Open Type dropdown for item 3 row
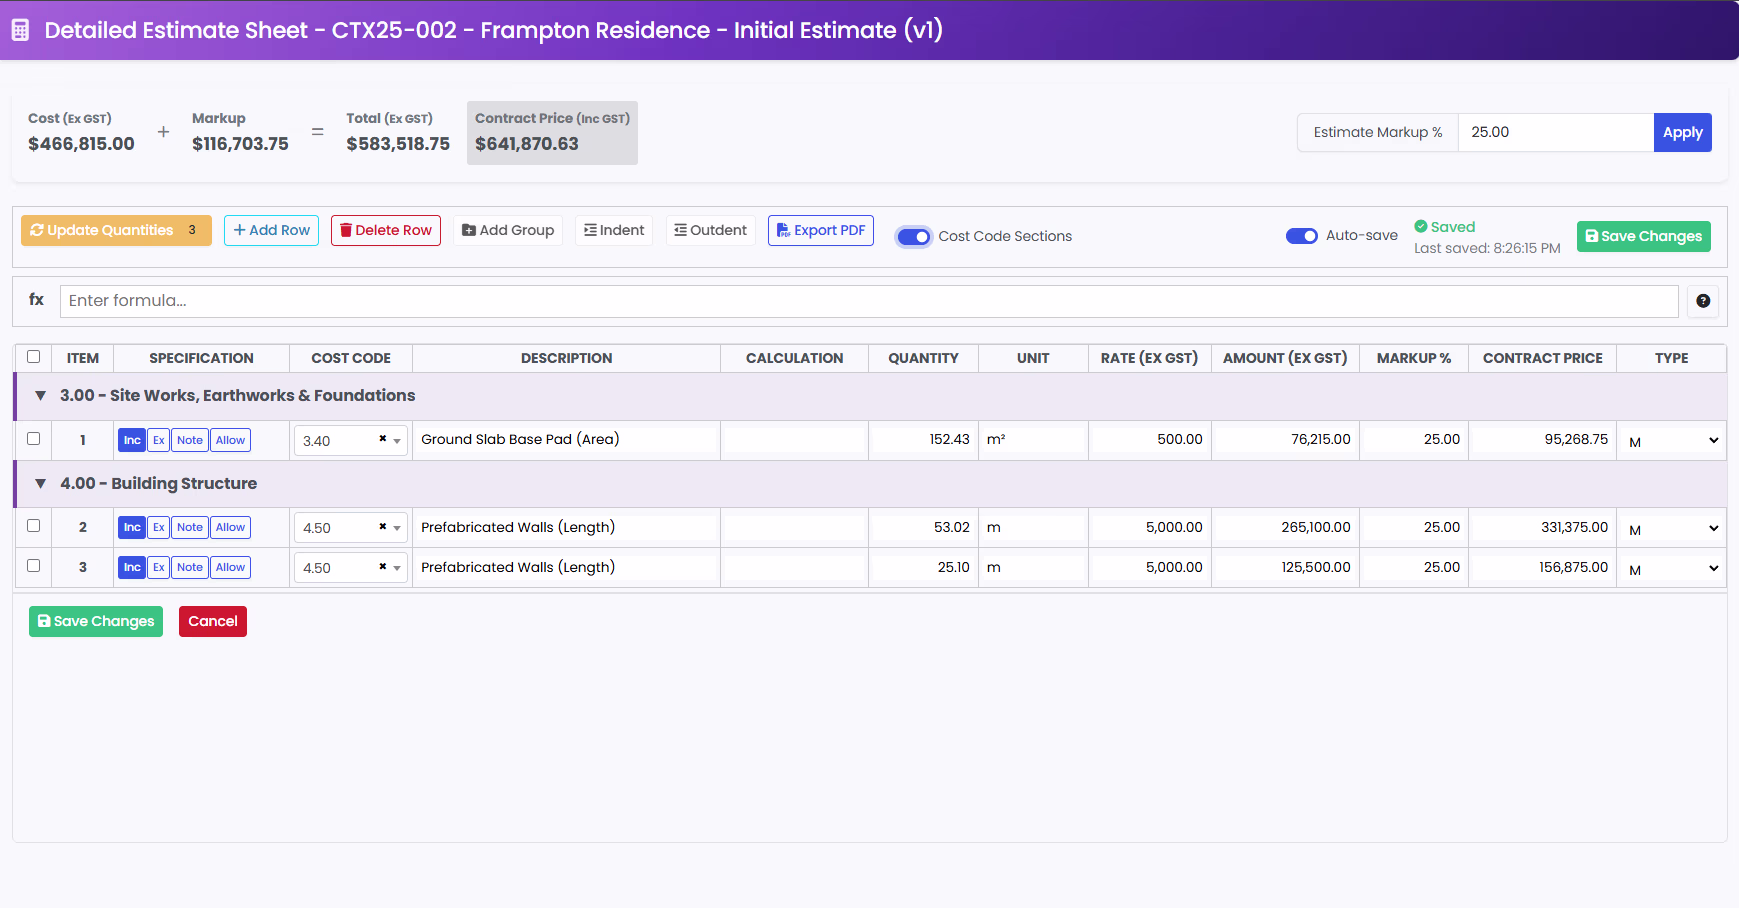1739x908 pixels. 1672,569
